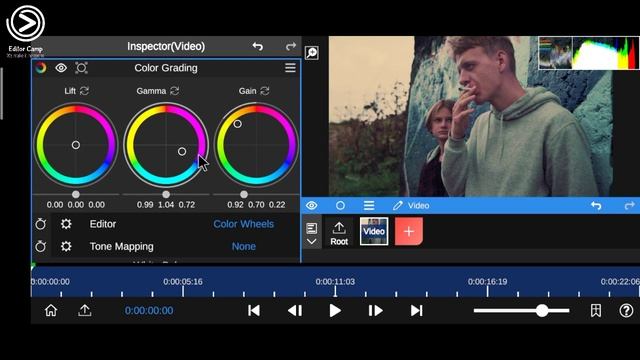Screen dimensions: 640x360
Task: Reset the Lift color wheel
Action: 84,91
